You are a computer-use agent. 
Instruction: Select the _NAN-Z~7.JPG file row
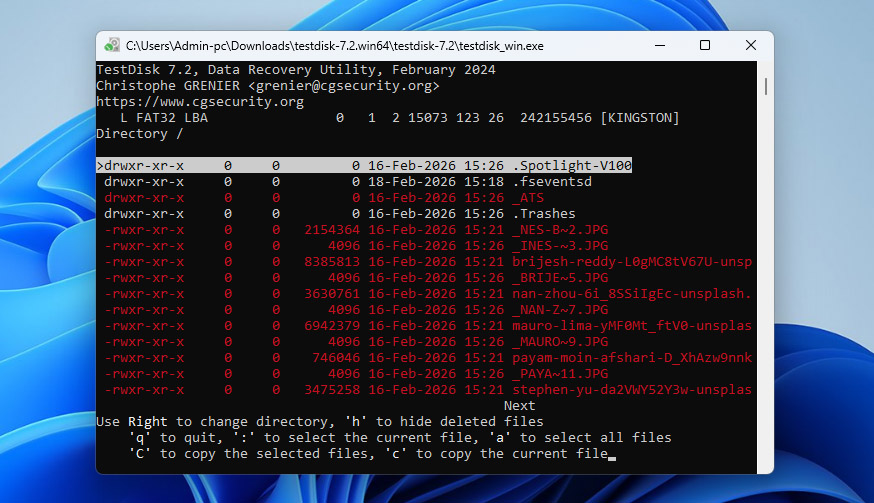coord(356,309)
